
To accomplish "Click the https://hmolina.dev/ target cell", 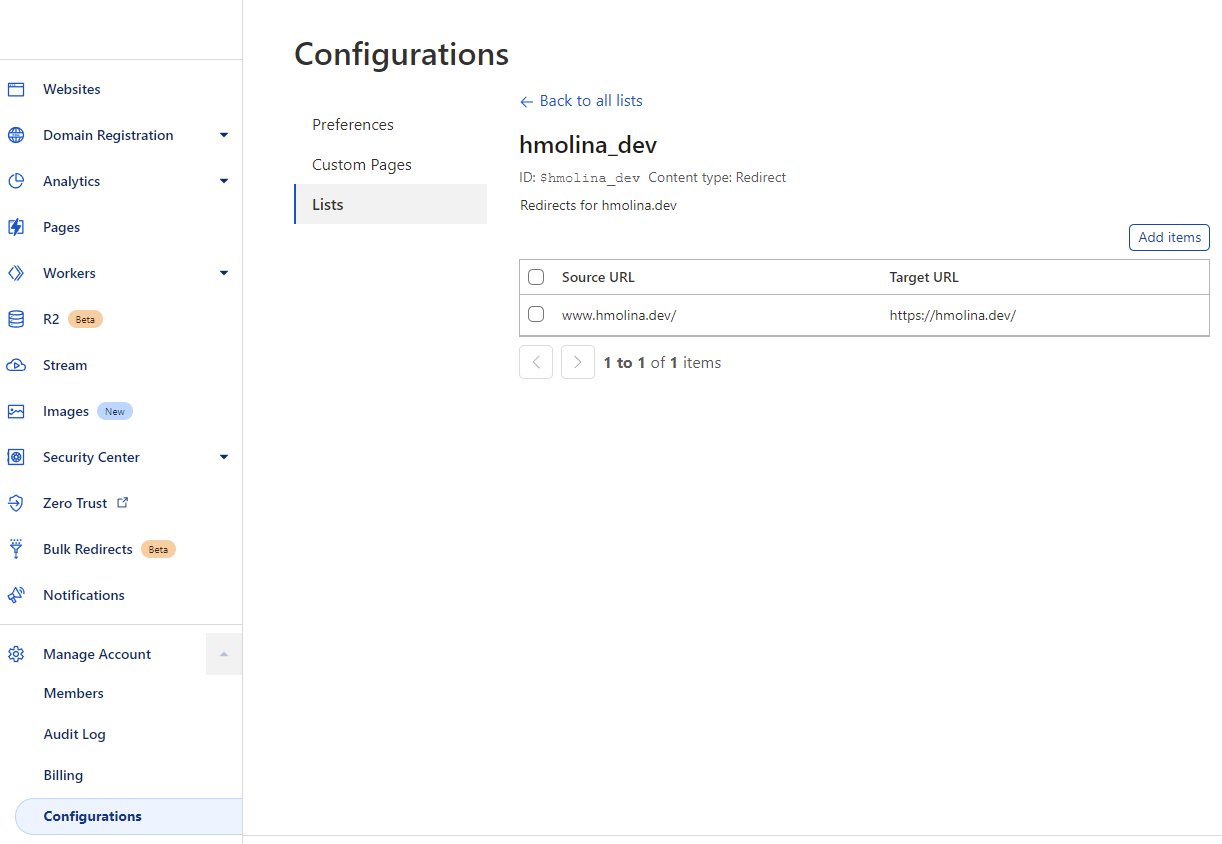I will 953,315.
